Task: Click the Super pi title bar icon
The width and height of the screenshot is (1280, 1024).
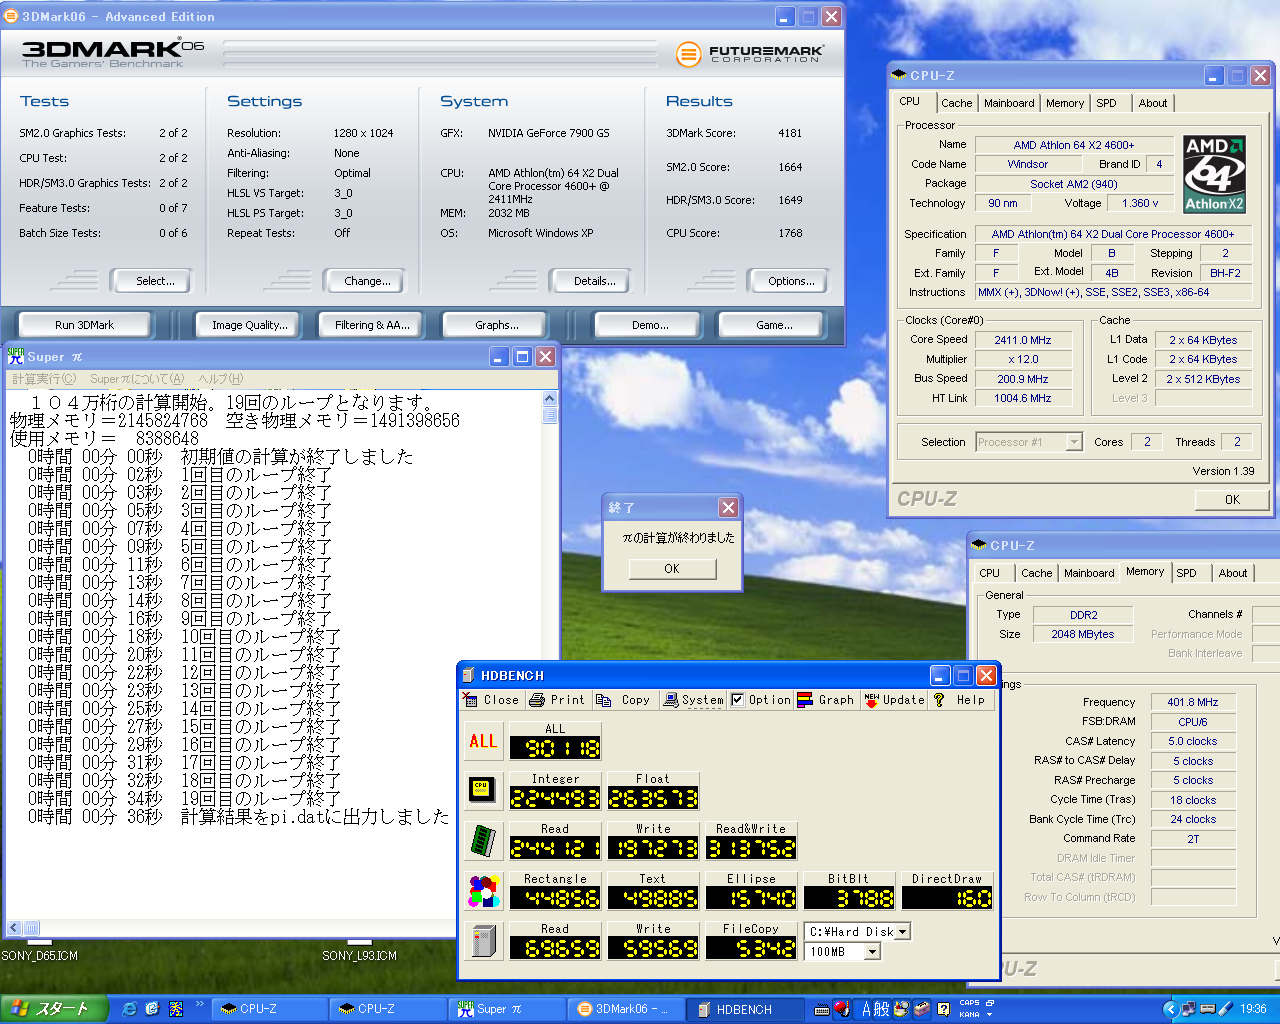Action: click(15, 356)
